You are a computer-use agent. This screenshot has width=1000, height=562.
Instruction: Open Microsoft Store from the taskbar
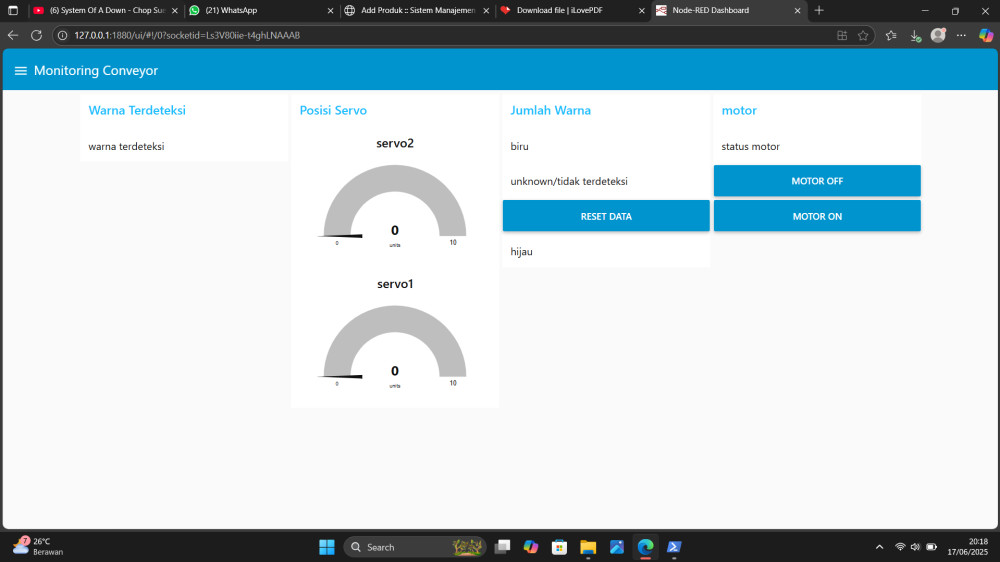[x=559, y=547]
